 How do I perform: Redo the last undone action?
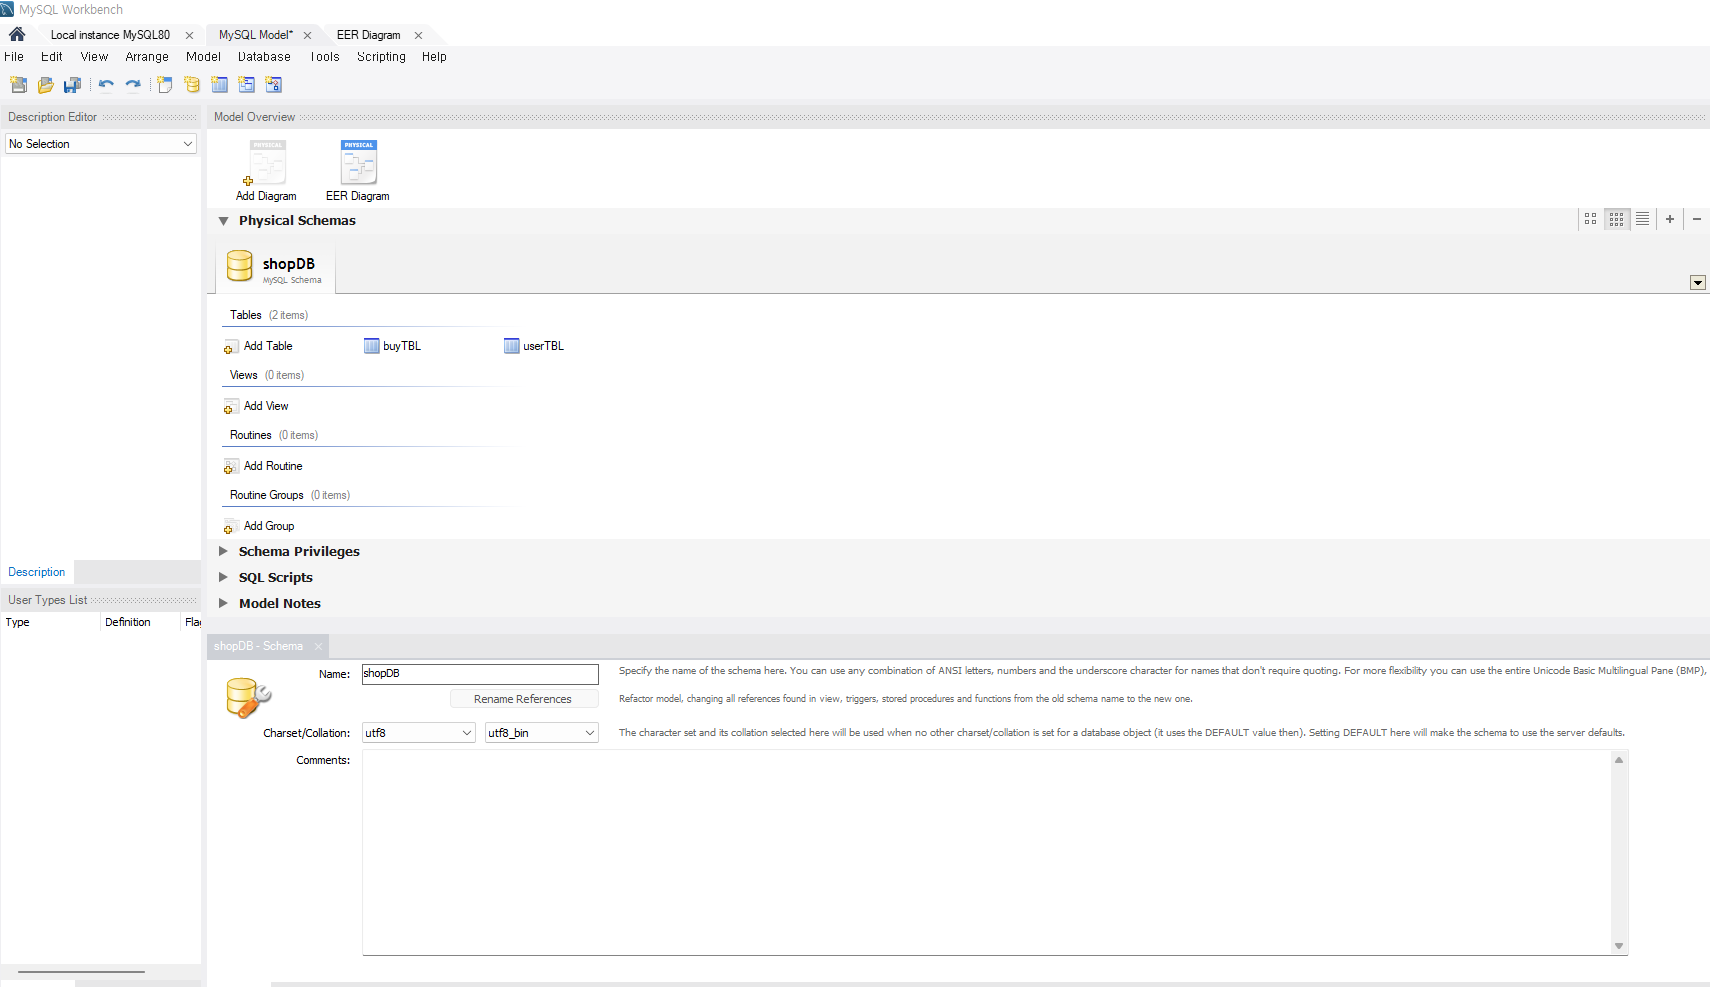[x=133, y=85]
